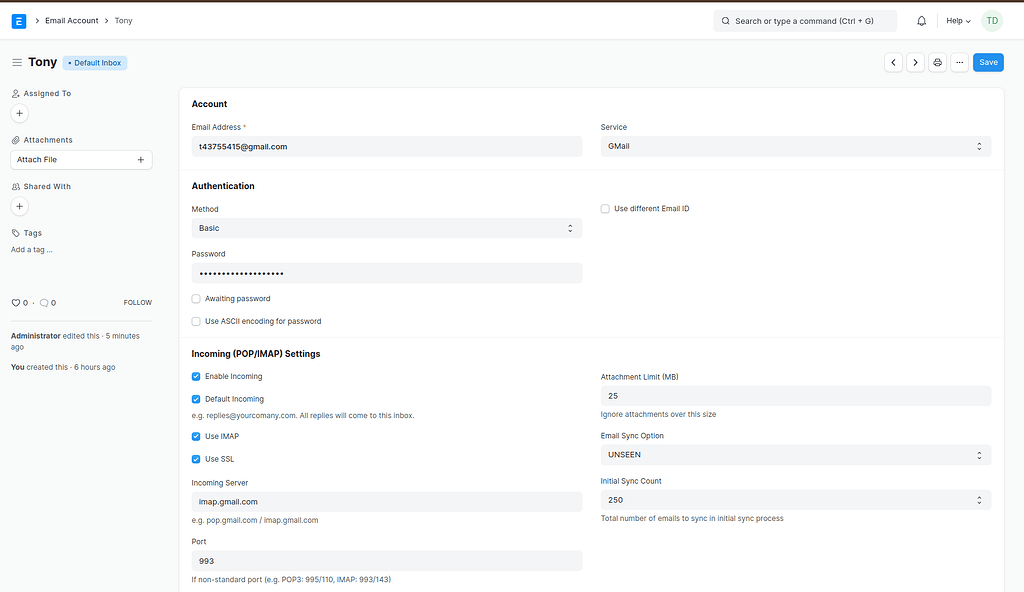Open the Service dropdown showing GMail
This screenshot has height=592, width=1024.
pos(793,146)
